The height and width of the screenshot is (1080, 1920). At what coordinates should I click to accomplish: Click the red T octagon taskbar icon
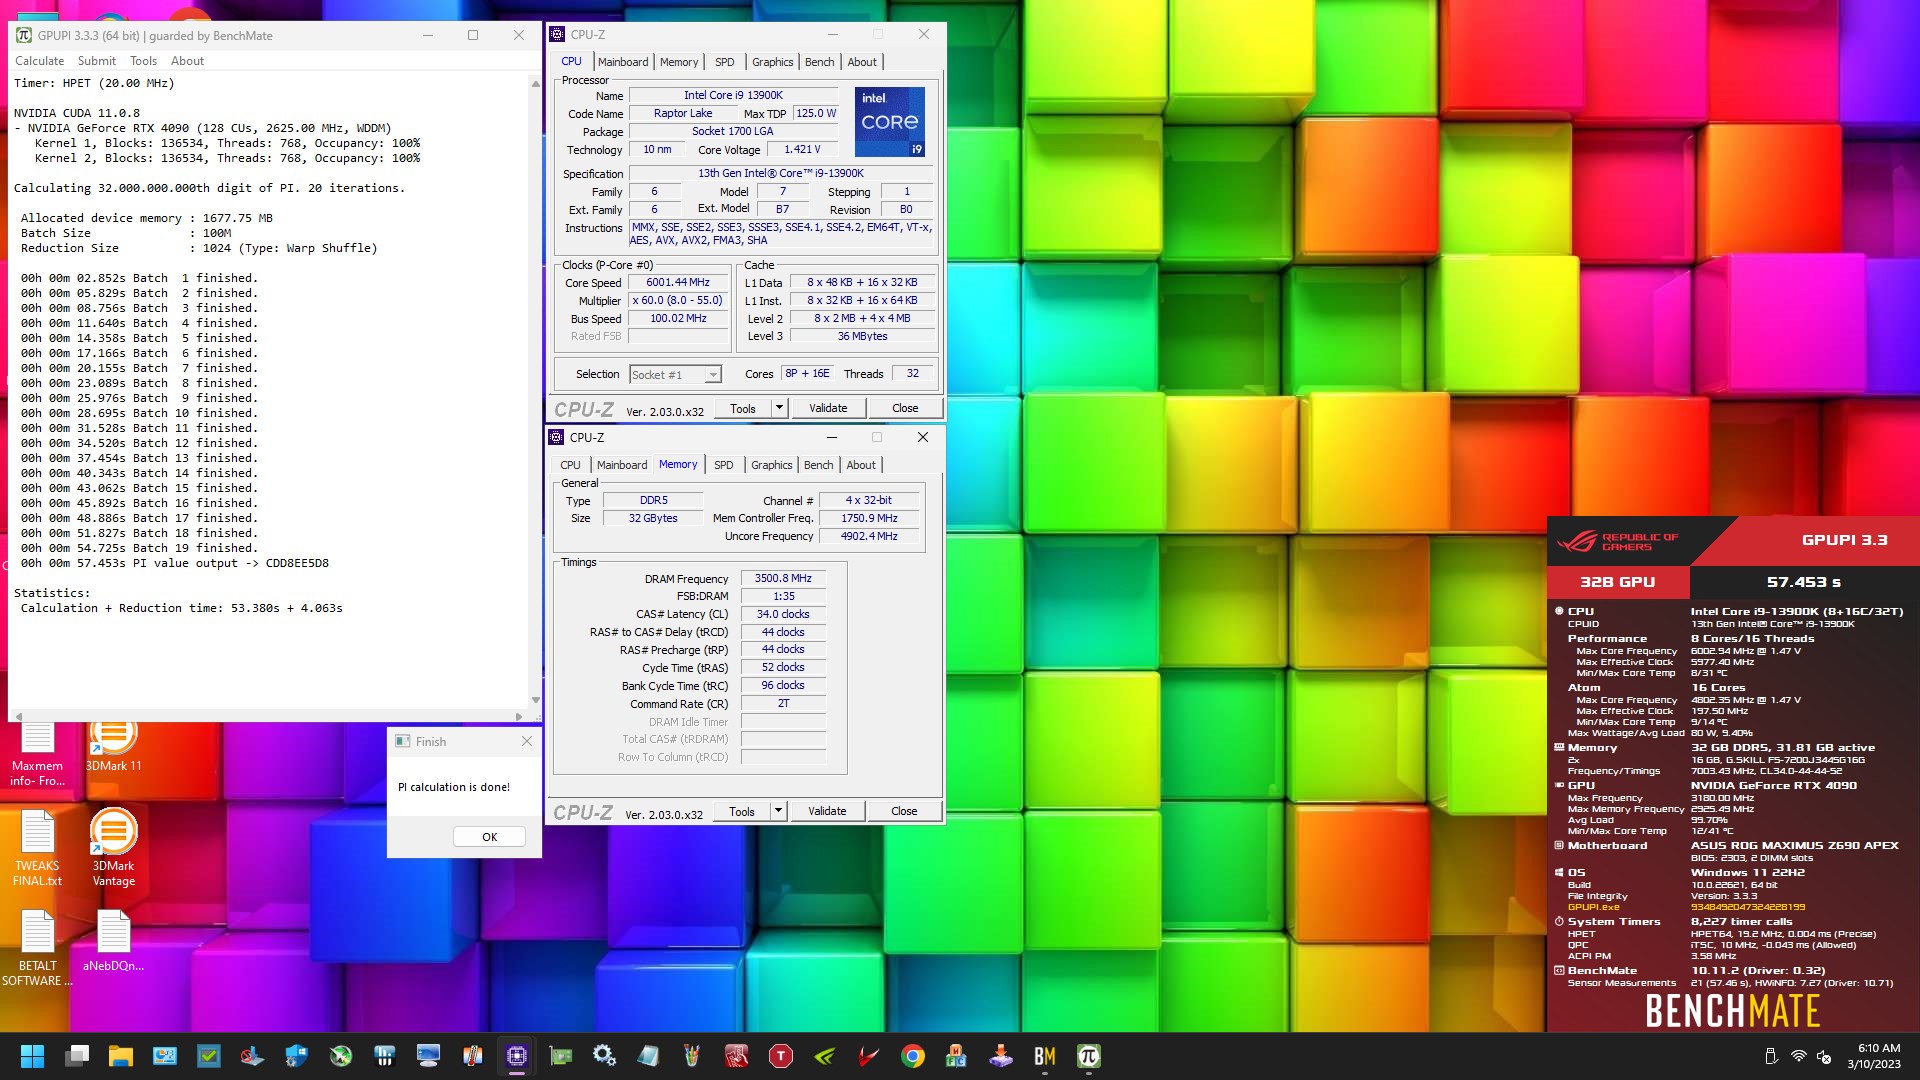click(781, 1056)
